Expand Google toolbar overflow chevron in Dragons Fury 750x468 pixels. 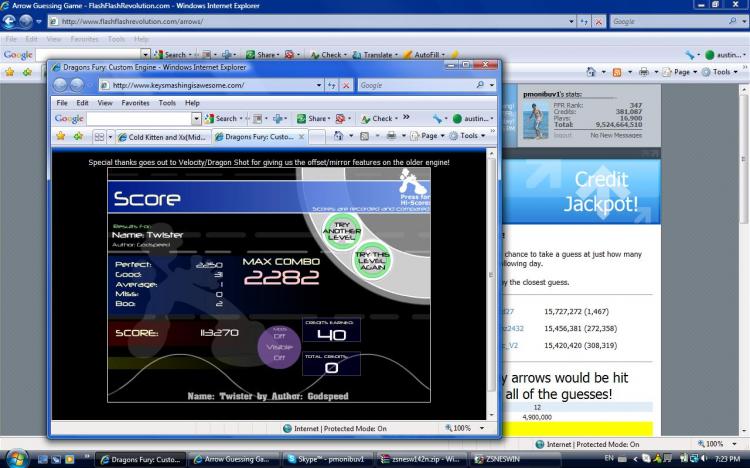click(406, 117)
